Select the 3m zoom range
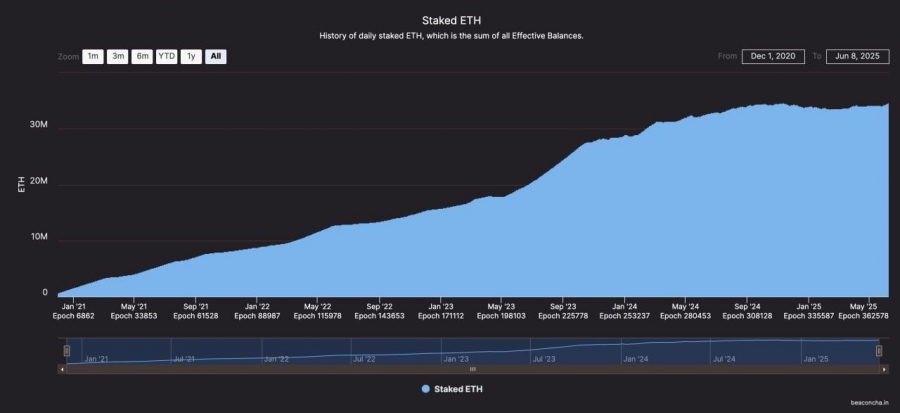 118,57
